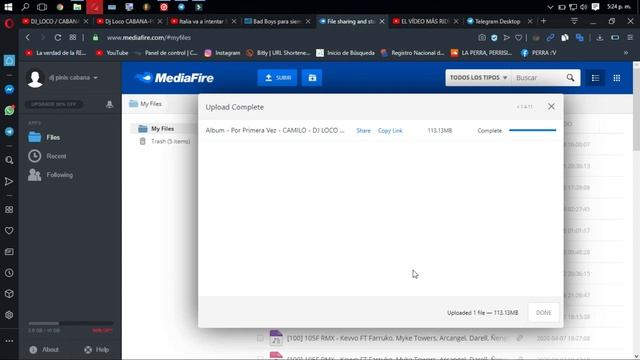Open the sidebar settings gear icon

click(x=9, y=315)
